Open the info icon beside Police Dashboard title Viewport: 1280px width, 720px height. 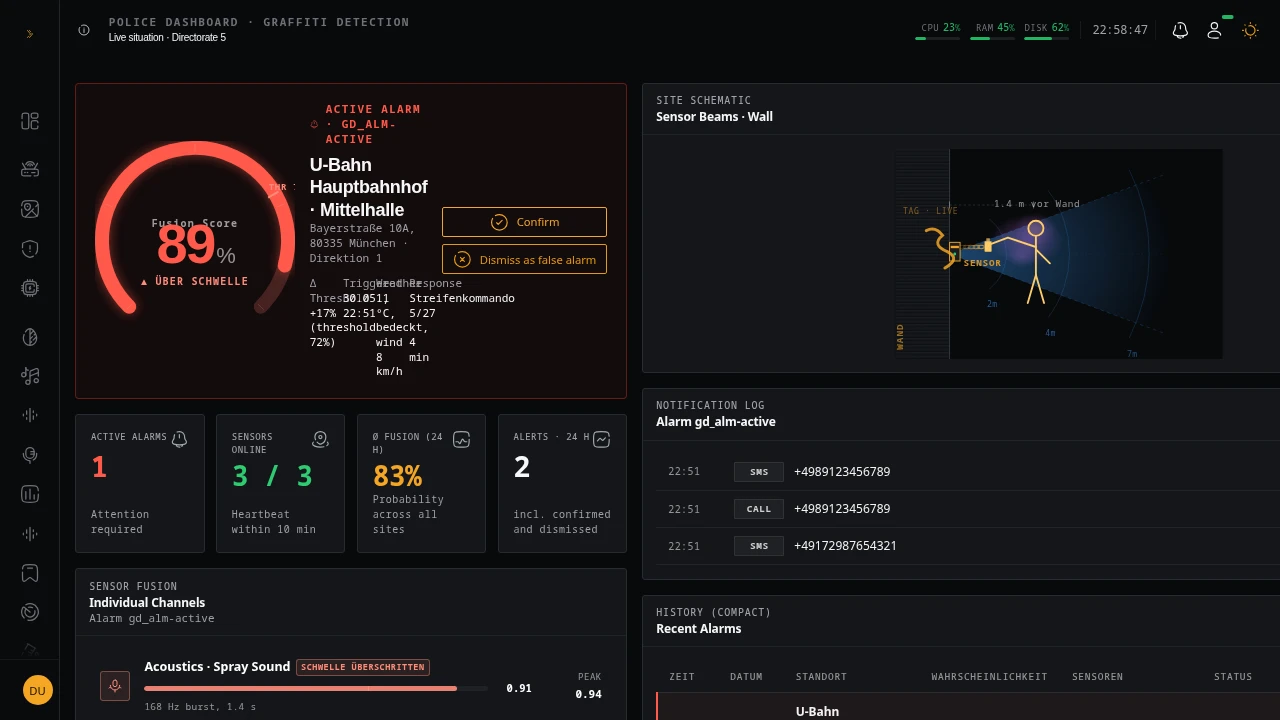tap(84, 30)
